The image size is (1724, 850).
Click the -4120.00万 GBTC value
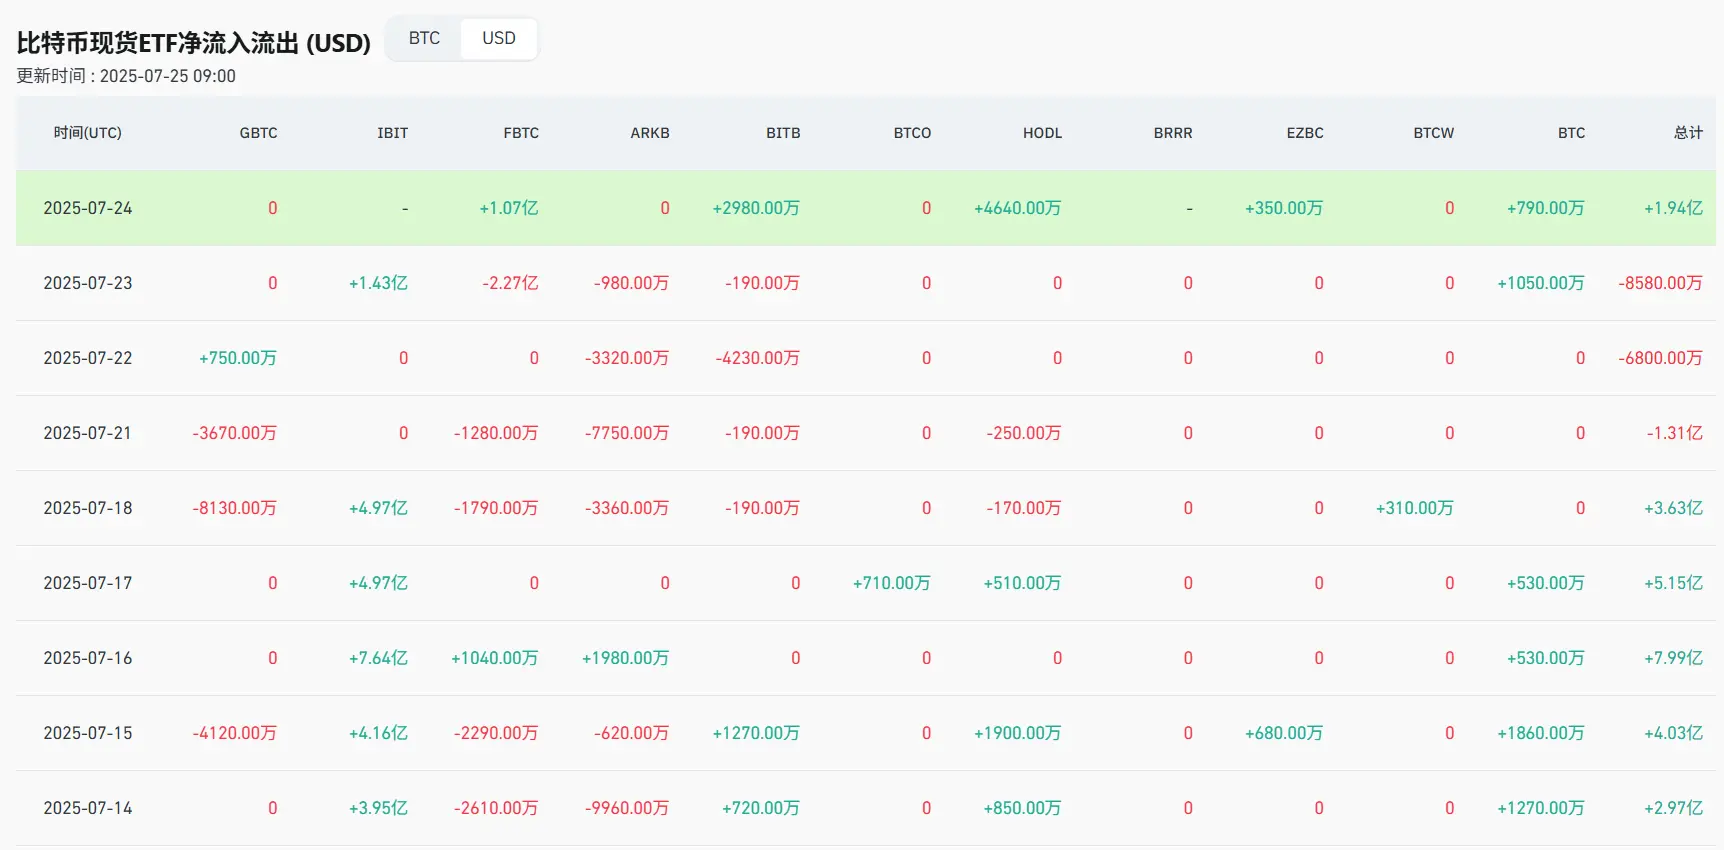point(235,733)
